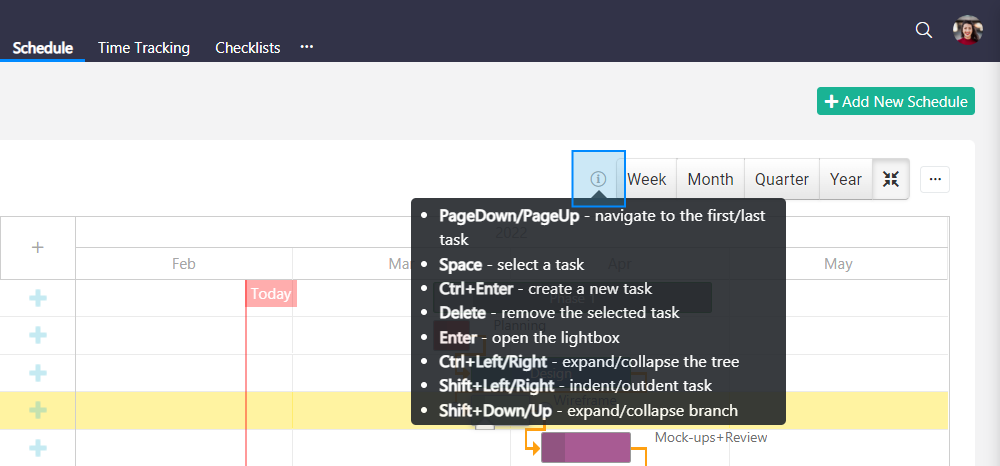Click the user profile avatar
The width and height of the screenshot is (1000, 466).
[x=967, y=30]
